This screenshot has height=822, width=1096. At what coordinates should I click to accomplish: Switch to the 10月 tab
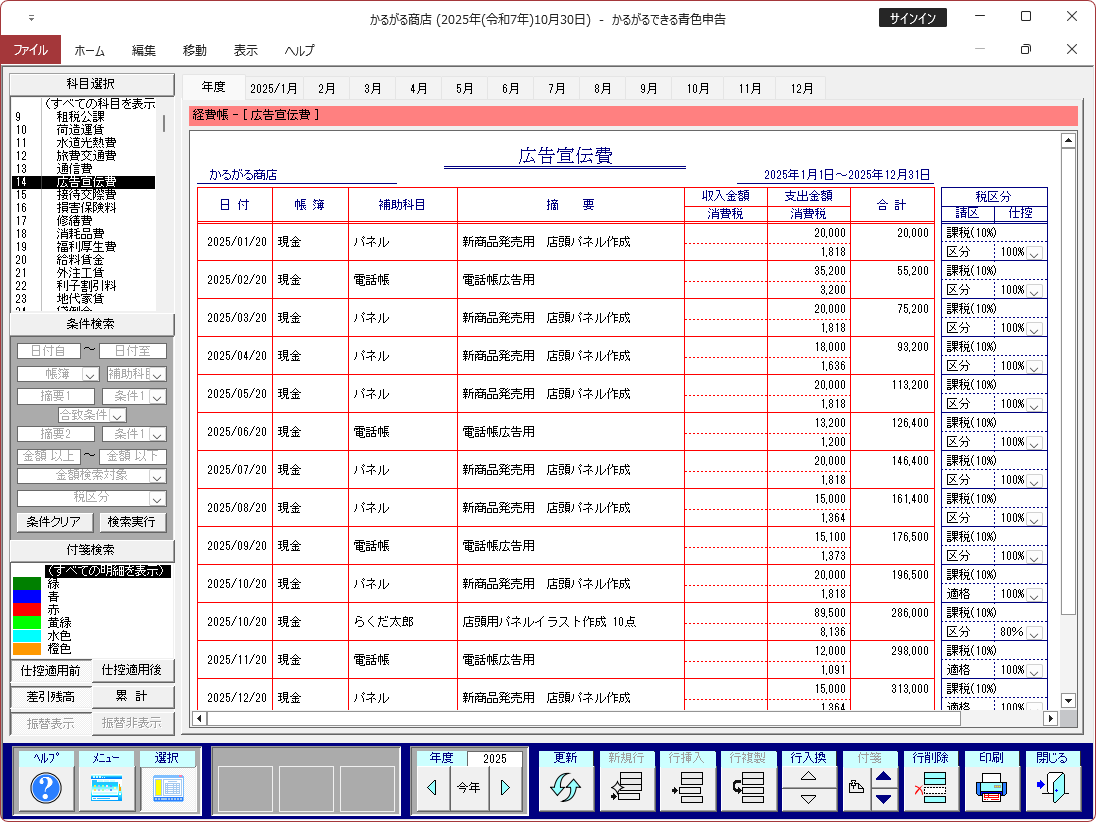point(697,88)
